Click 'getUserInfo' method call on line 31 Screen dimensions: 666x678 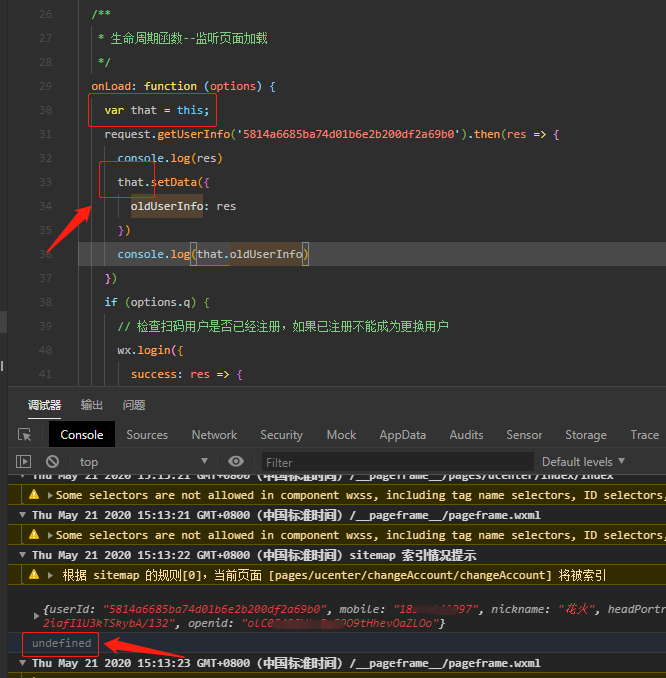pos(193,134)
